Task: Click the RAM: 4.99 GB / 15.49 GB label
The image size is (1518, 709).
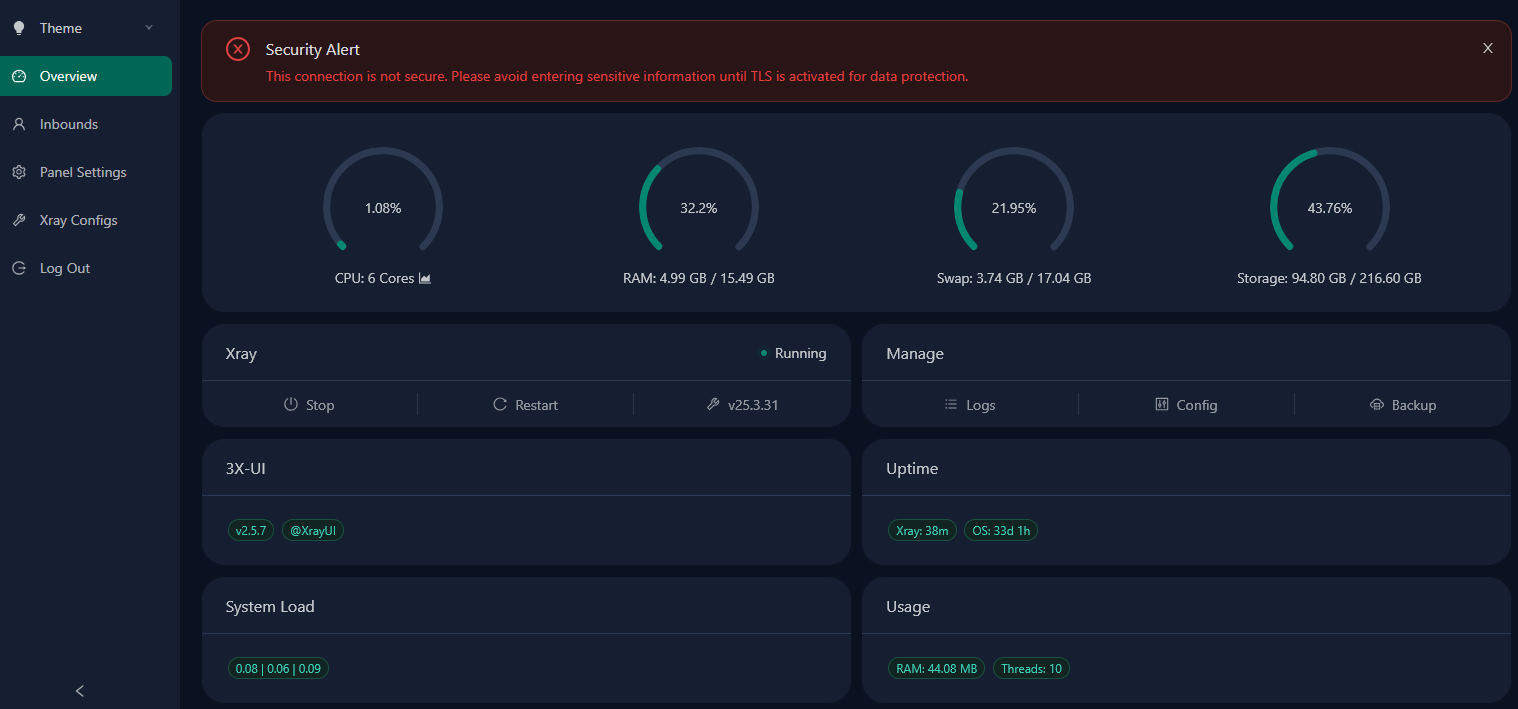Action: [x=699, y=278]
